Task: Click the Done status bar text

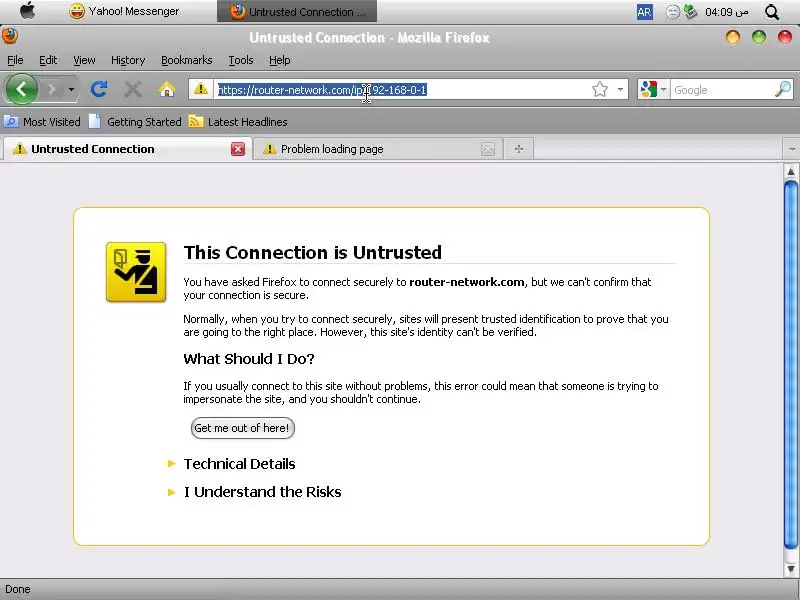Action: 18,589
